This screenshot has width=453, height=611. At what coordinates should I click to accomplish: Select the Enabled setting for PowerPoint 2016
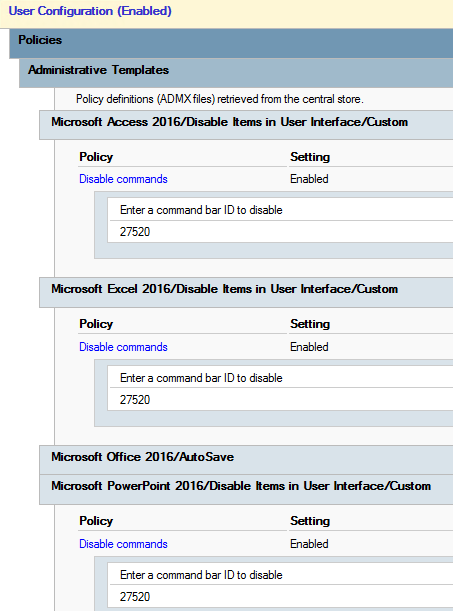point(309,544)
